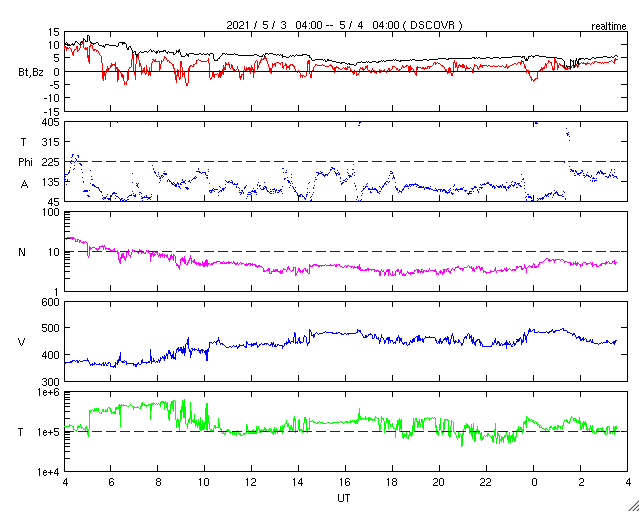The image size is (640, 512).
Task: Select the 405 tick label
Action: coord(51,122)
